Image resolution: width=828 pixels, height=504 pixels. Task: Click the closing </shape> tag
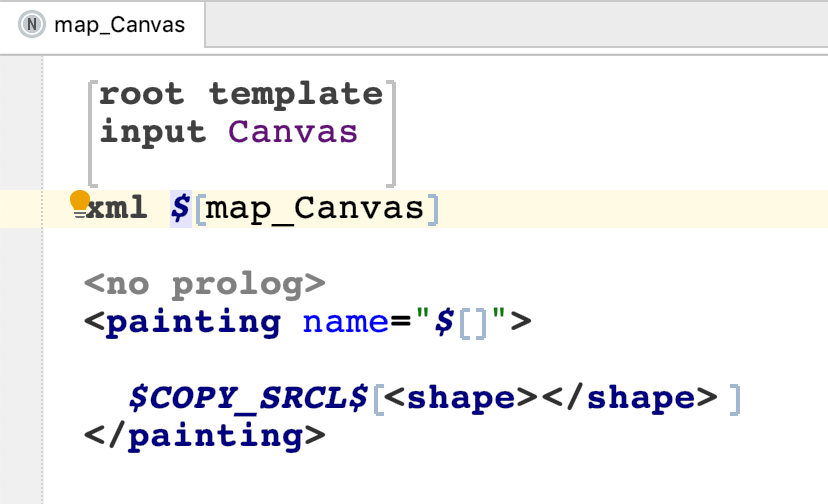pyautogui.click(x=629, y=398)
